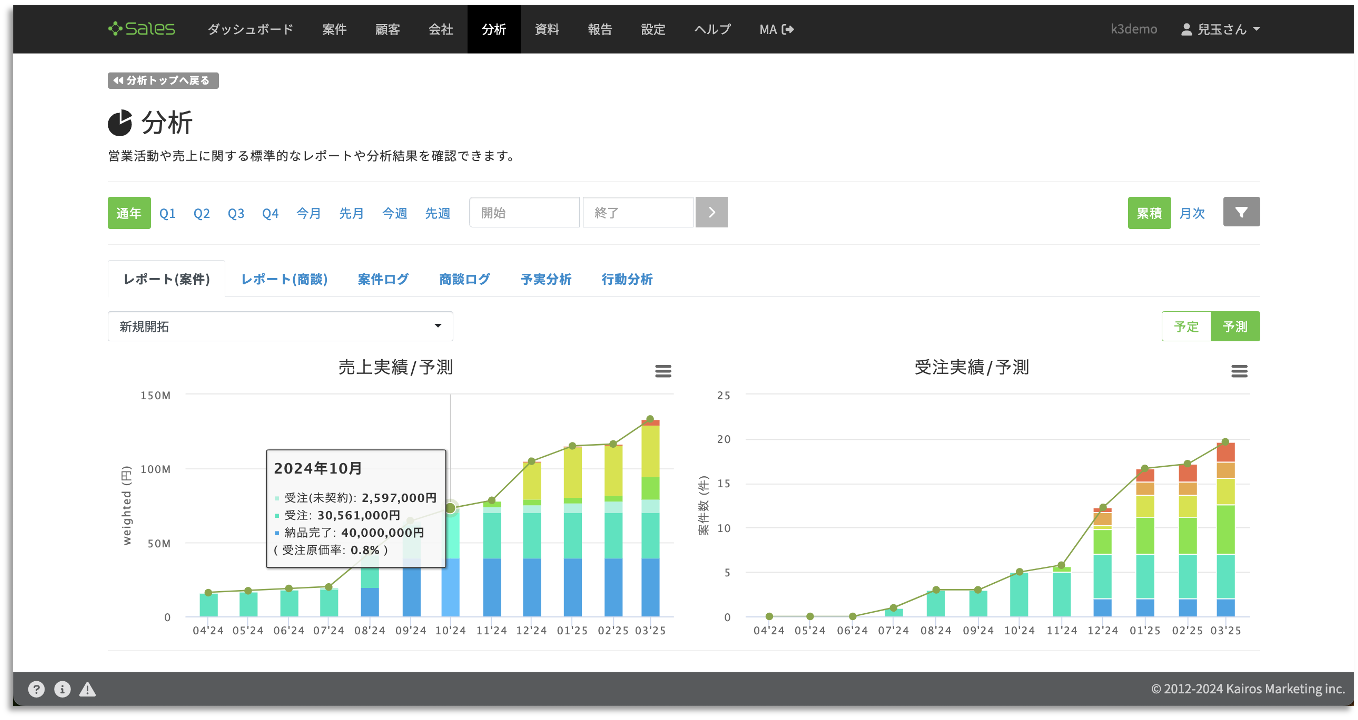Open the sales chart hamburger menu
The height and width of the screenshot is (720, 1358).
pos(663,371)
